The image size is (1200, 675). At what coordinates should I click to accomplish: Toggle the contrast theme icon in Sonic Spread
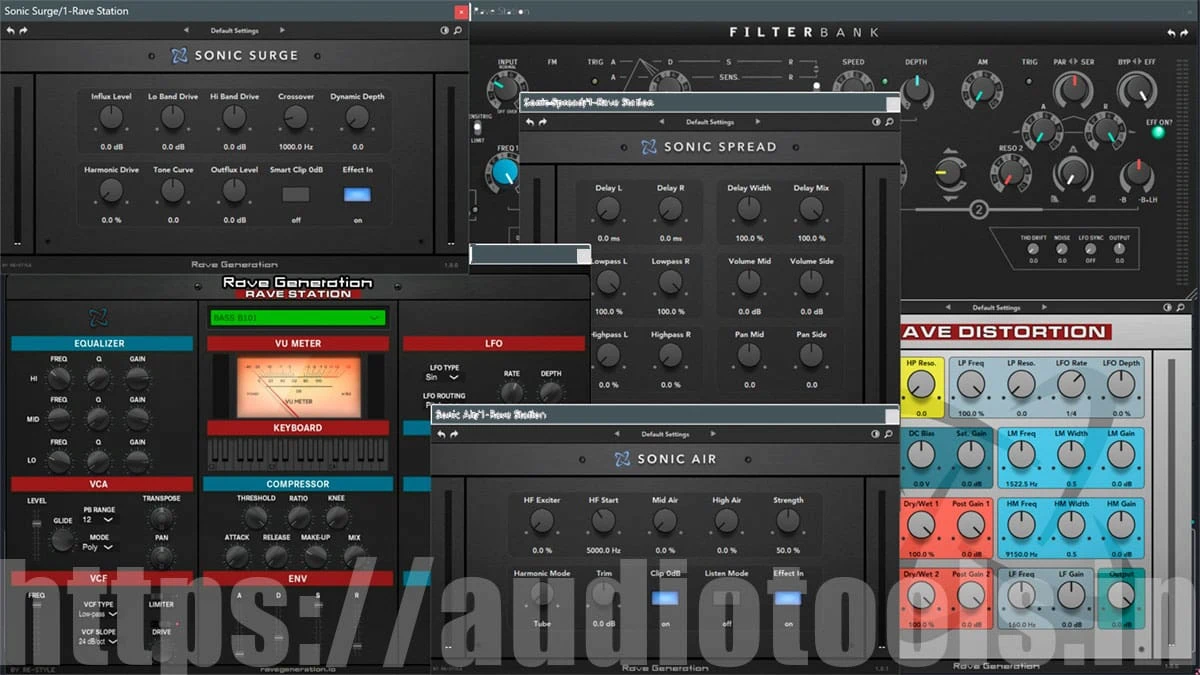(876, 122)
